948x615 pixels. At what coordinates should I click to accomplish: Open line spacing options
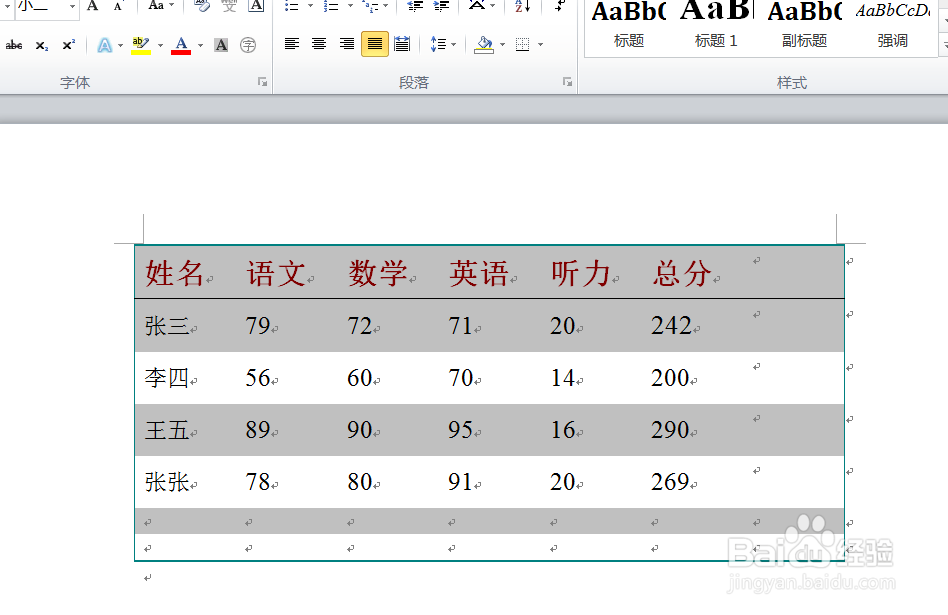pyautogui.click(x=438, y=44)
